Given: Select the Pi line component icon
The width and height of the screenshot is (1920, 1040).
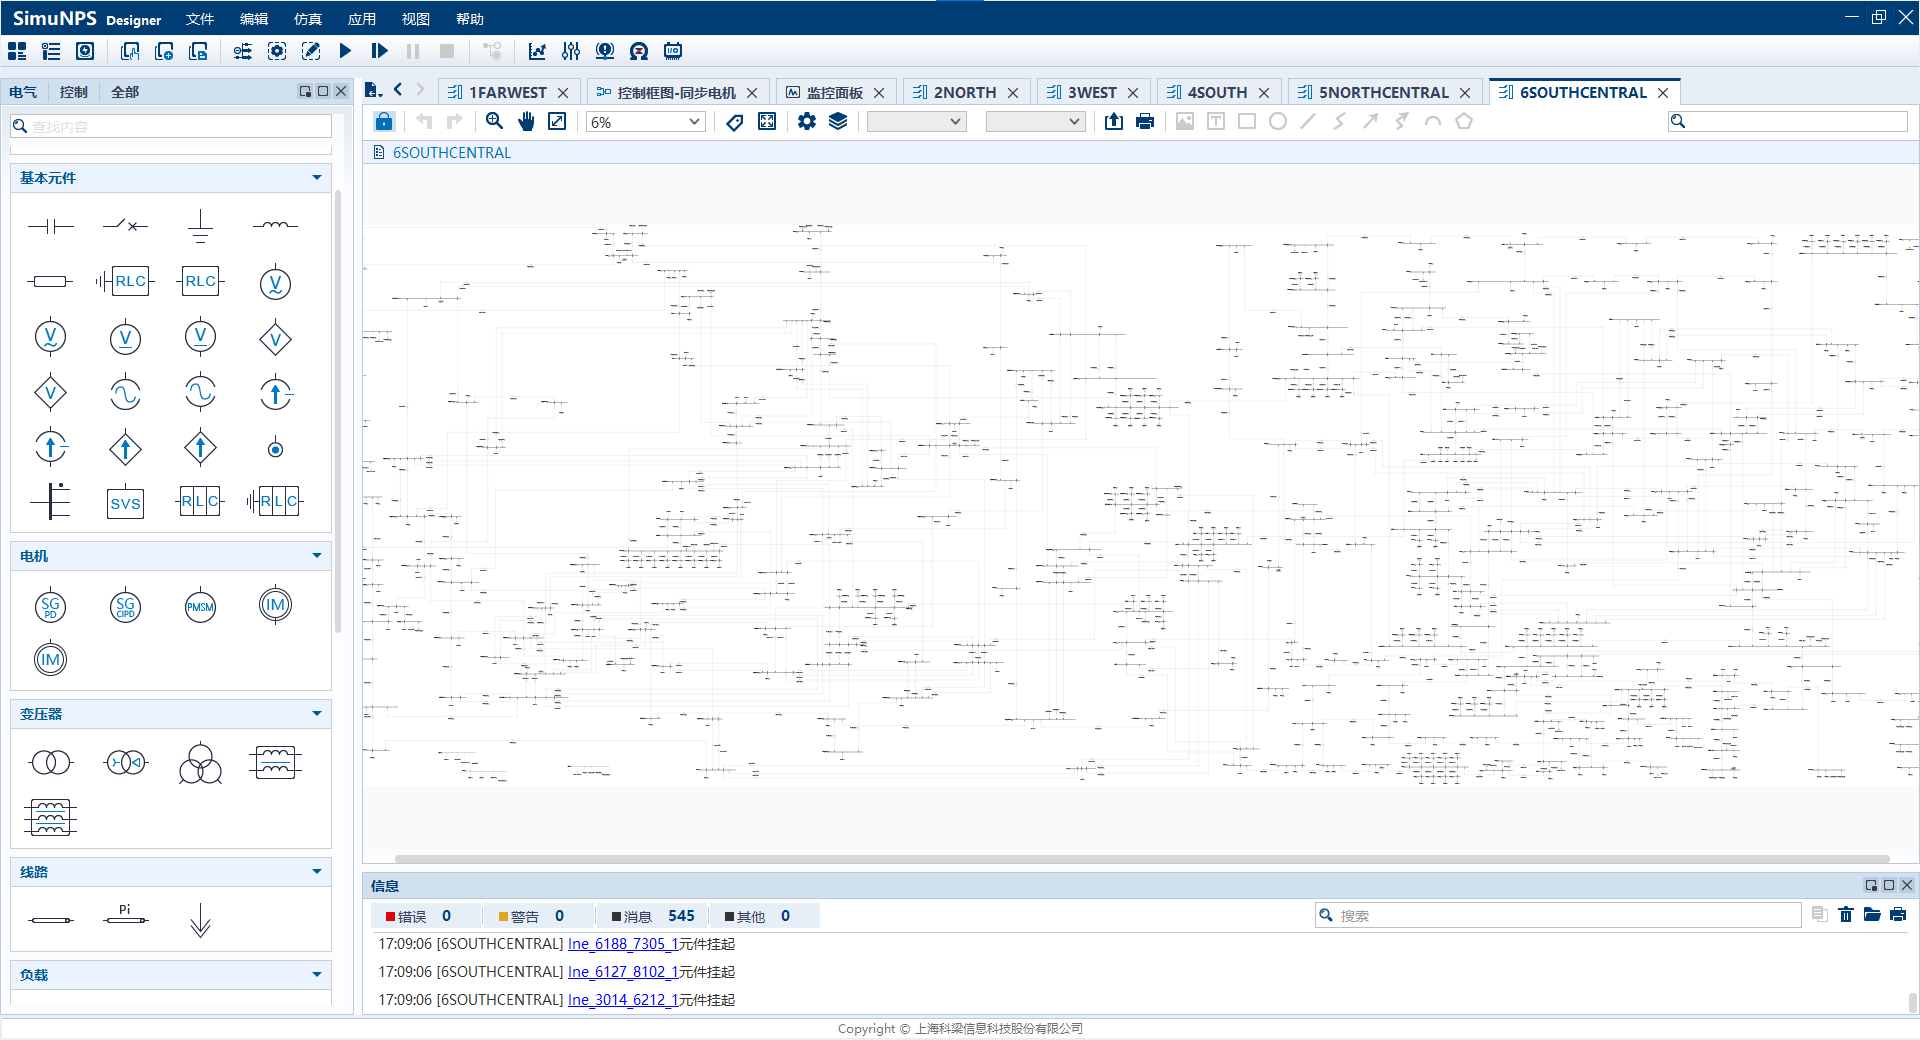Looking at the screenshot, I should point(125,915).
